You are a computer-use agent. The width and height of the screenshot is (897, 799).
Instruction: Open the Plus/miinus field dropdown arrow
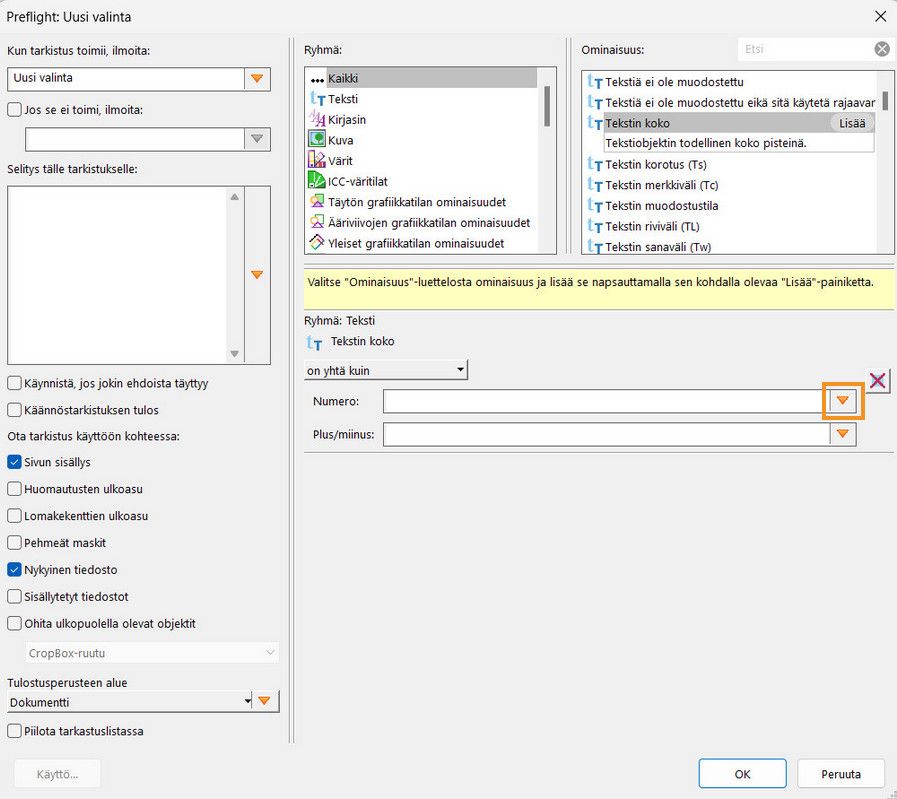tap(843, 434)
